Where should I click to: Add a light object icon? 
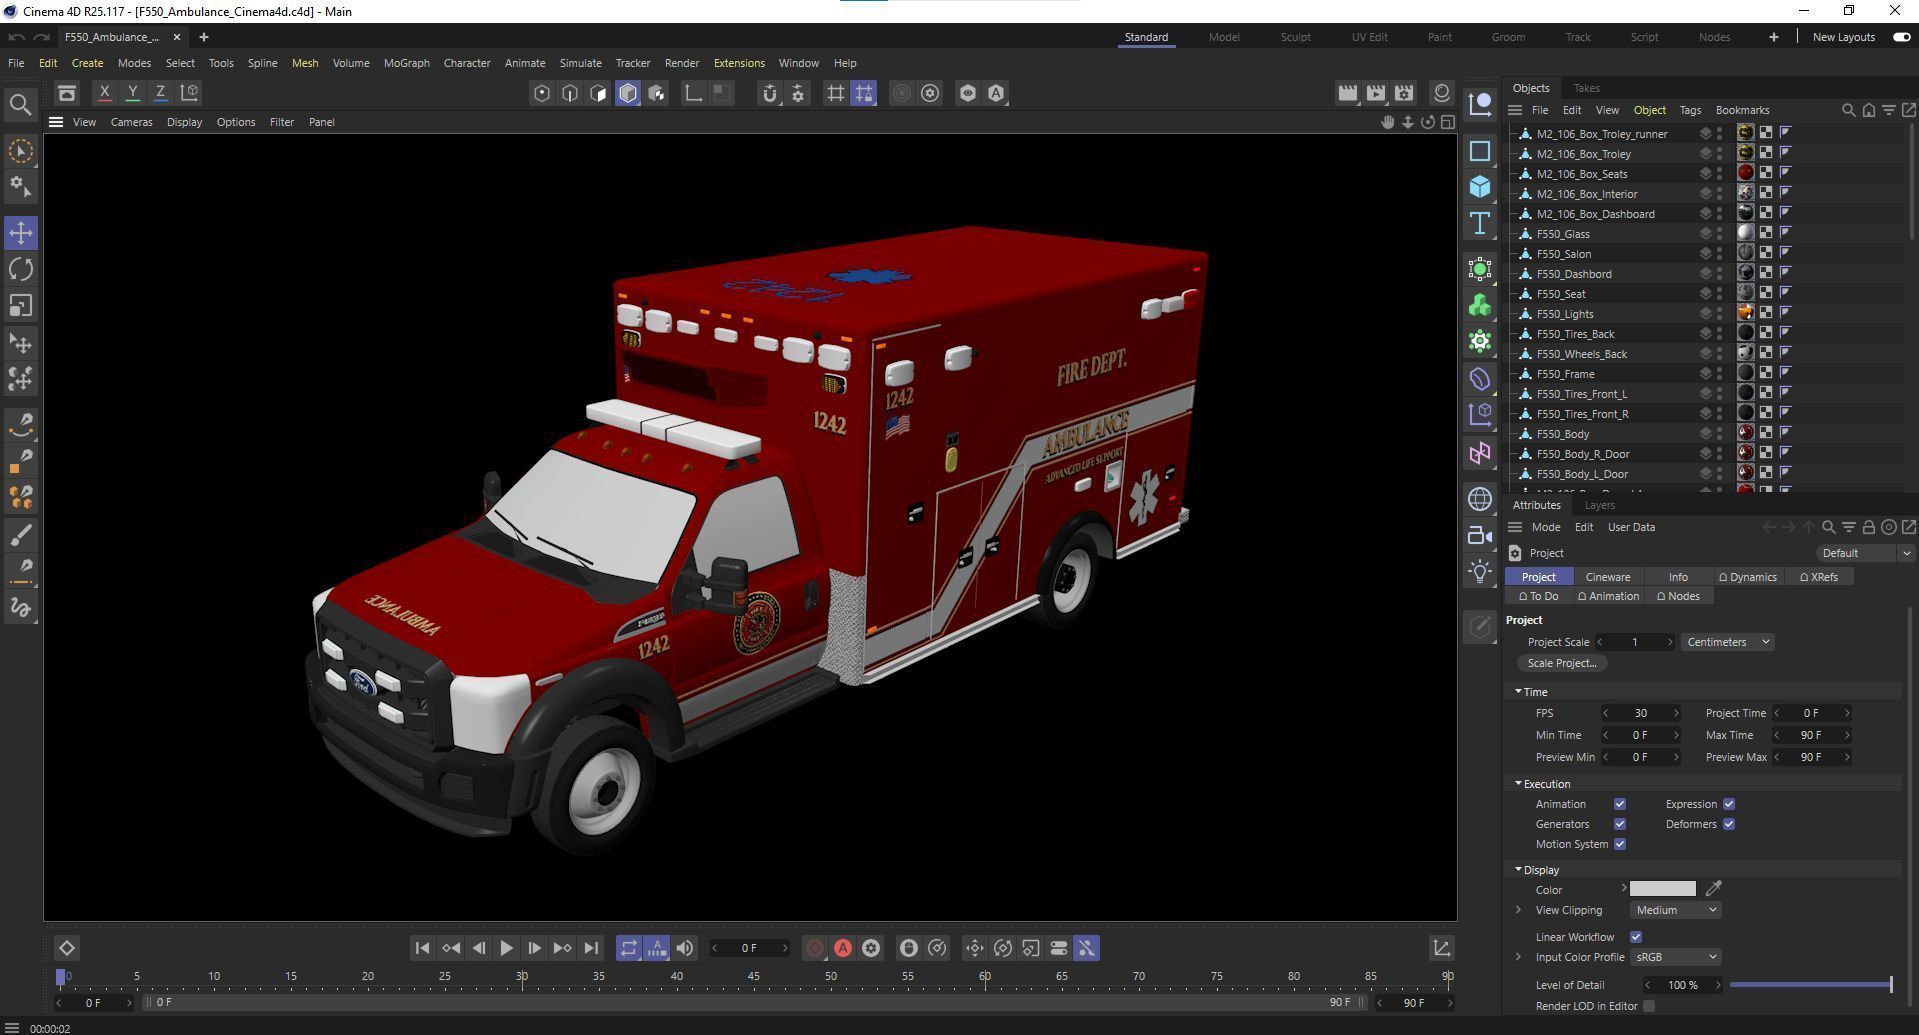click(1480, 571)
